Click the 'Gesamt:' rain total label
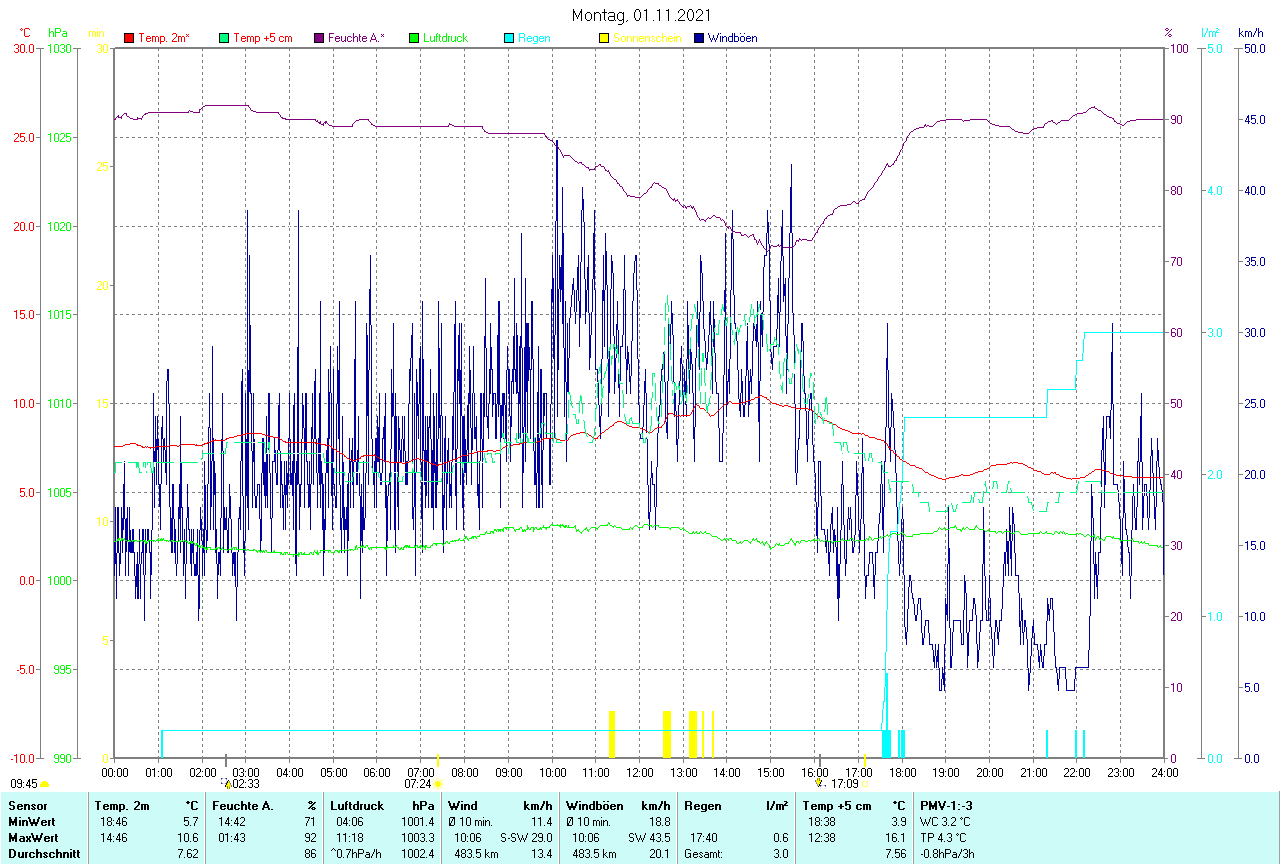Viewport: 1280px width, 864px height. 701,854
